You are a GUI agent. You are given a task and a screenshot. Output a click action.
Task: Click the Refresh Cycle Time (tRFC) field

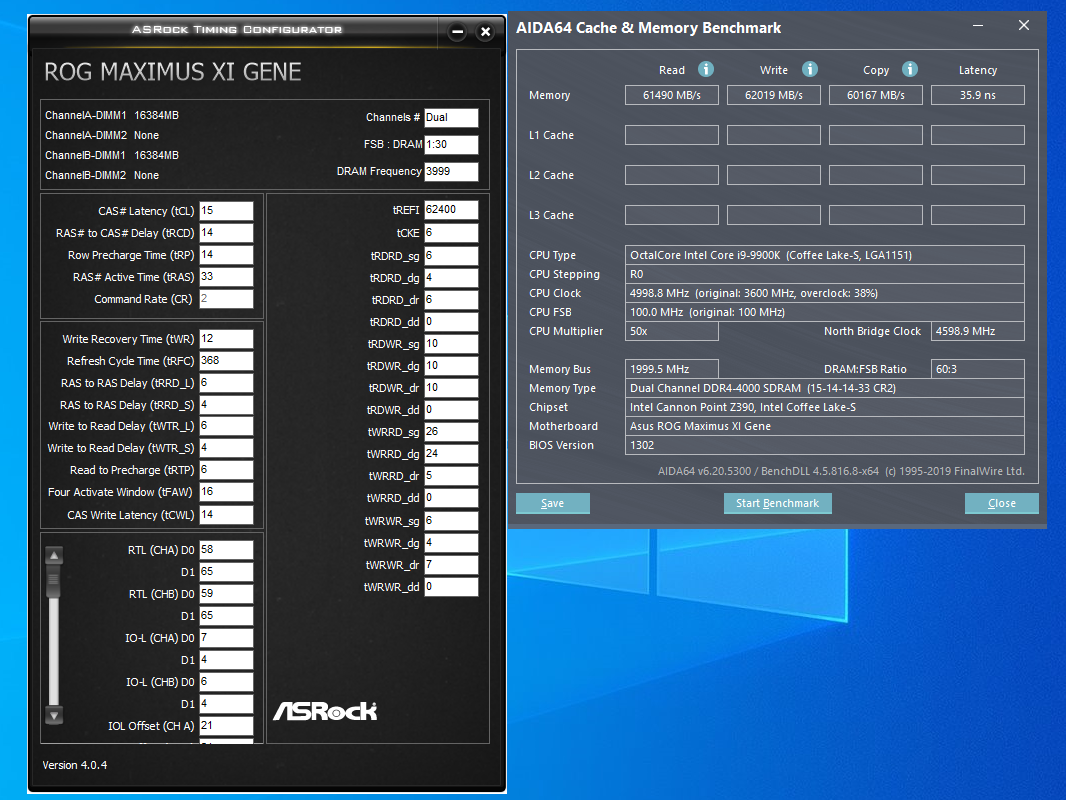click(226, 361)
